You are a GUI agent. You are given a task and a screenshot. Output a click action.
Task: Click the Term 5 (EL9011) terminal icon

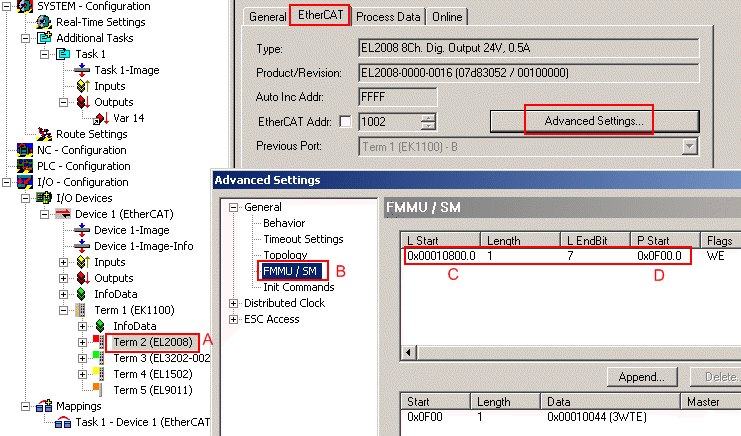97,388
